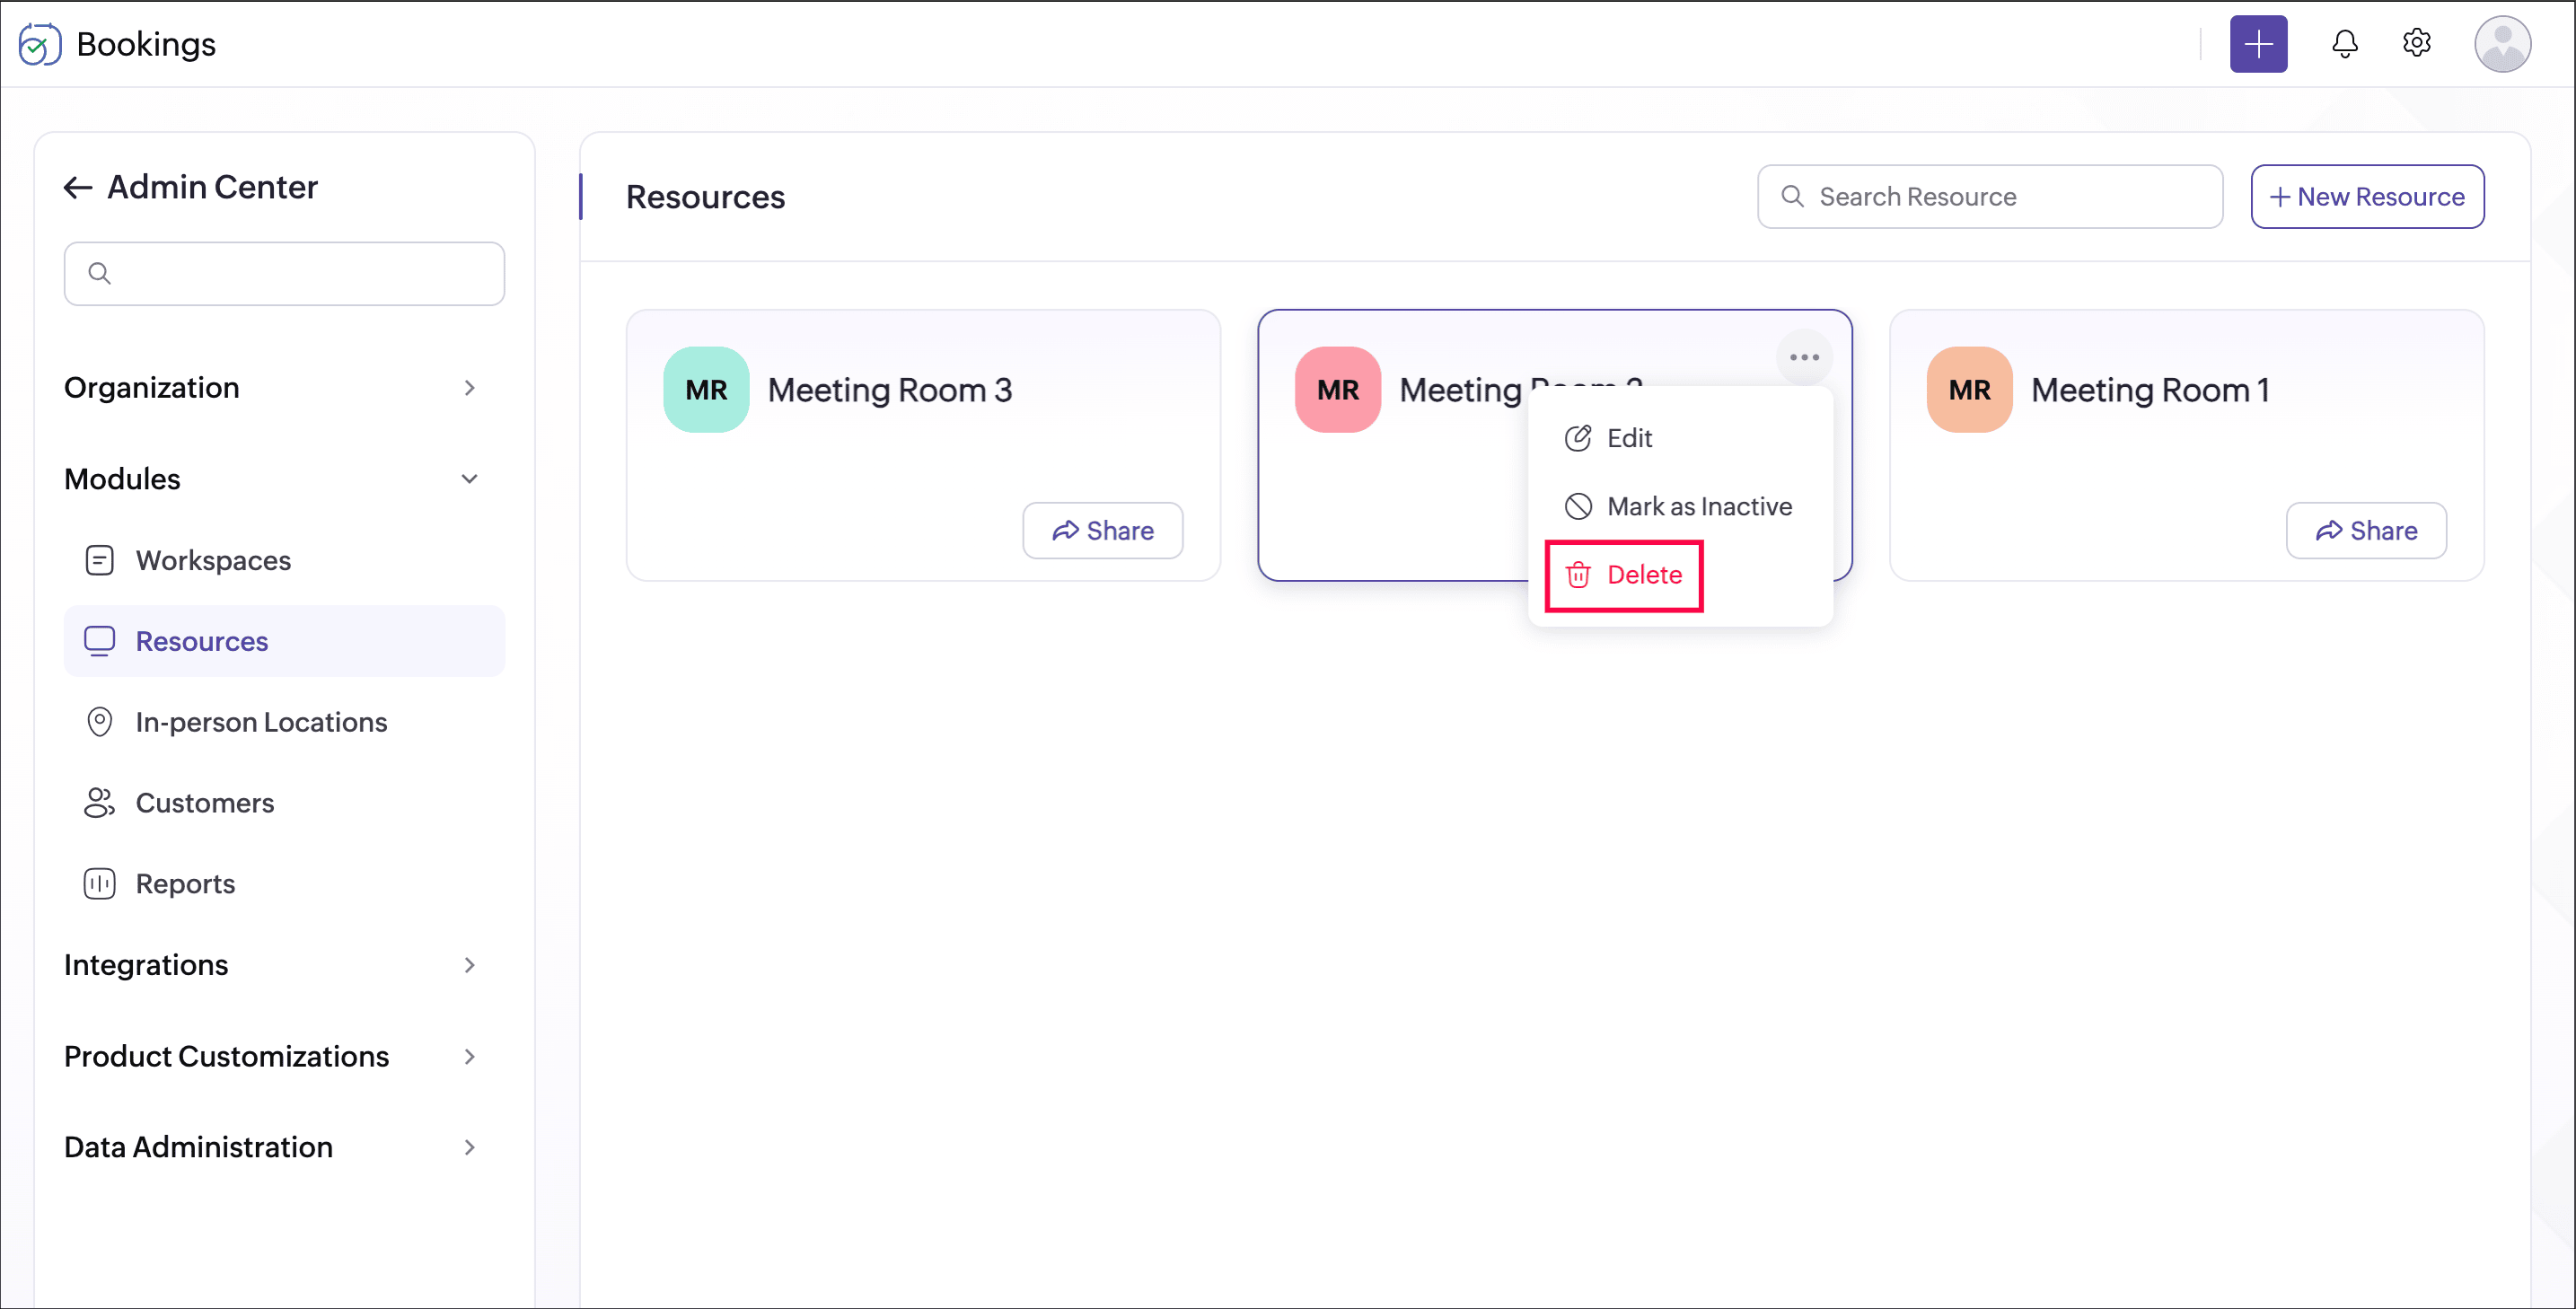Open In-person Locations module
This screenshot has height=1309, width=2576.
[284, 722]
